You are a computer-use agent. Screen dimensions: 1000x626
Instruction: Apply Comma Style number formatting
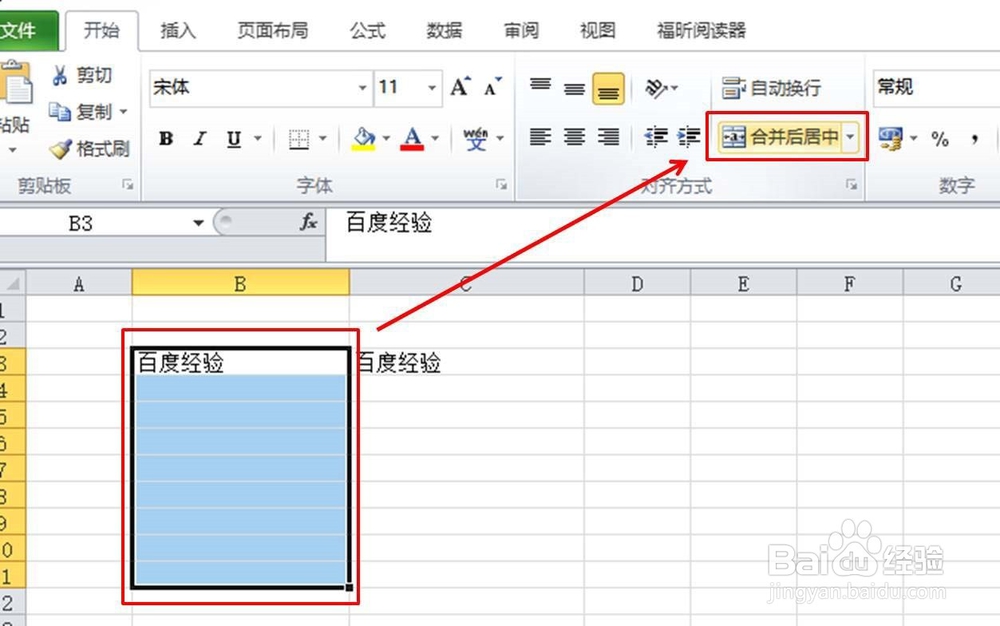[x=975, y=140]
